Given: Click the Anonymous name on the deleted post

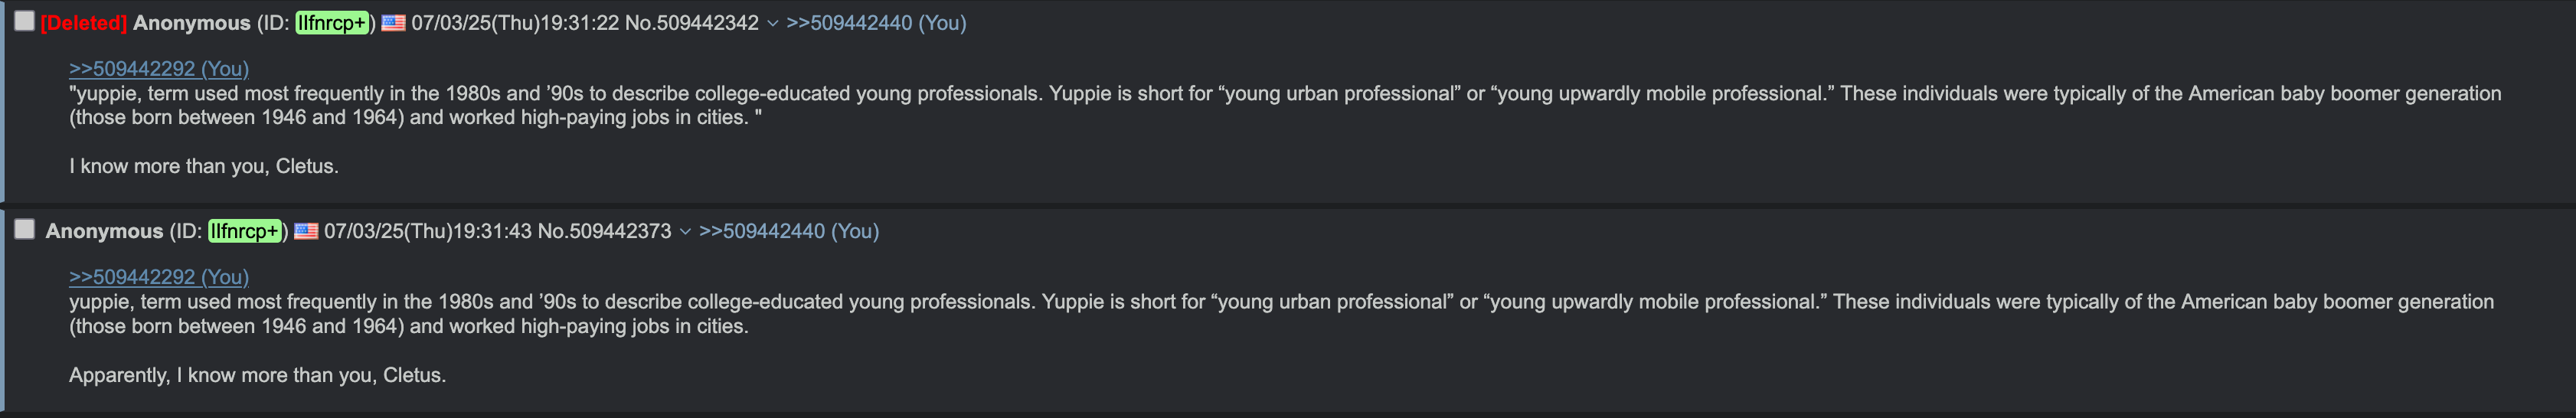Looking at the screenshot, I should 192,23.
